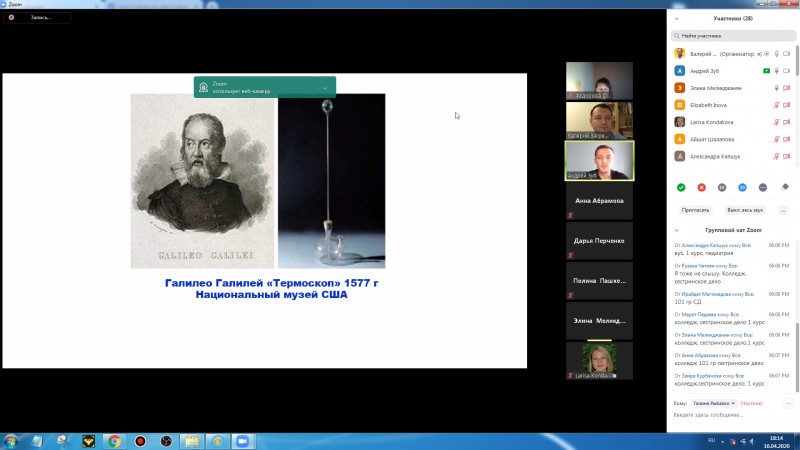The width and height of the screenshot is (800, 450).
Task: Open Google Chrome from the taskbar
Action: (114, 441)
